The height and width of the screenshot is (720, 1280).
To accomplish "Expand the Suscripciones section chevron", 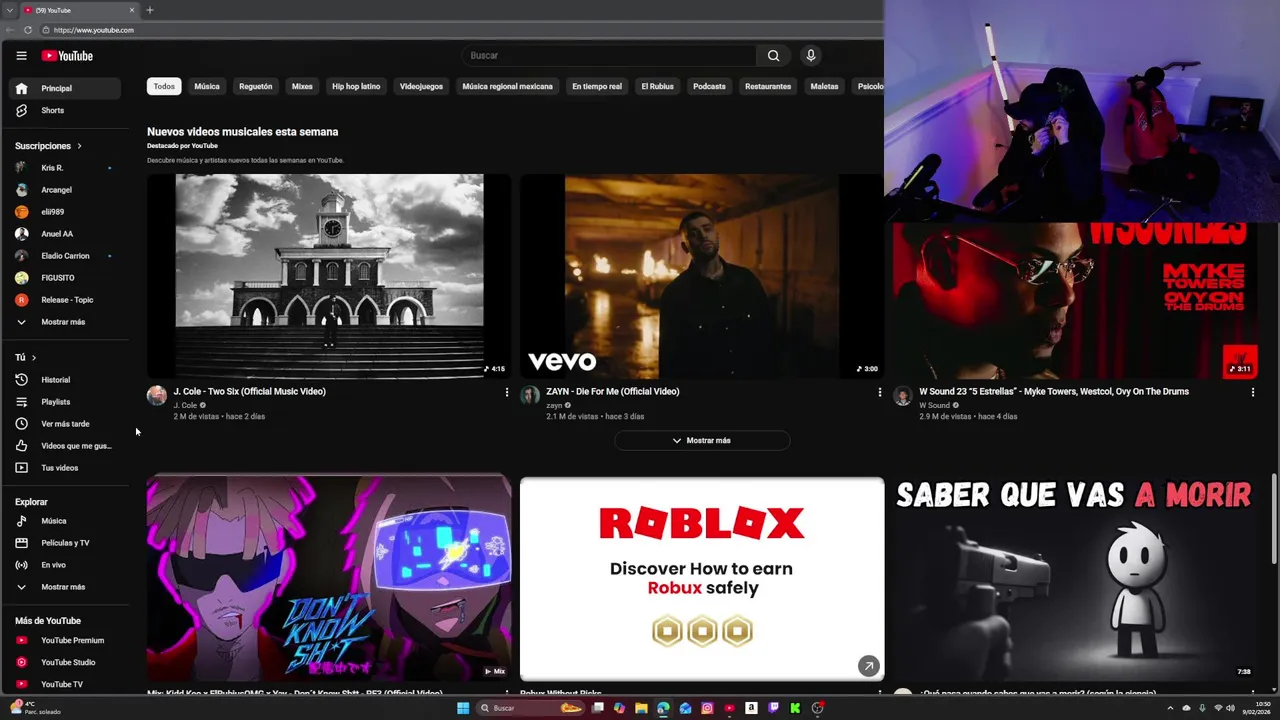I will [x=79, y=146].
